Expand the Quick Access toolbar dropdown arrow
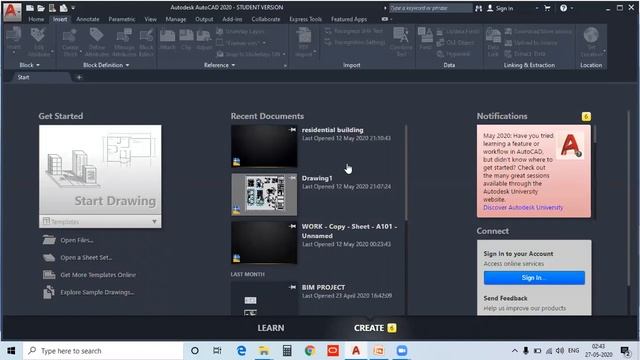Image resolution: width=640 pixels, height=360 pixels. click(73, 8)
